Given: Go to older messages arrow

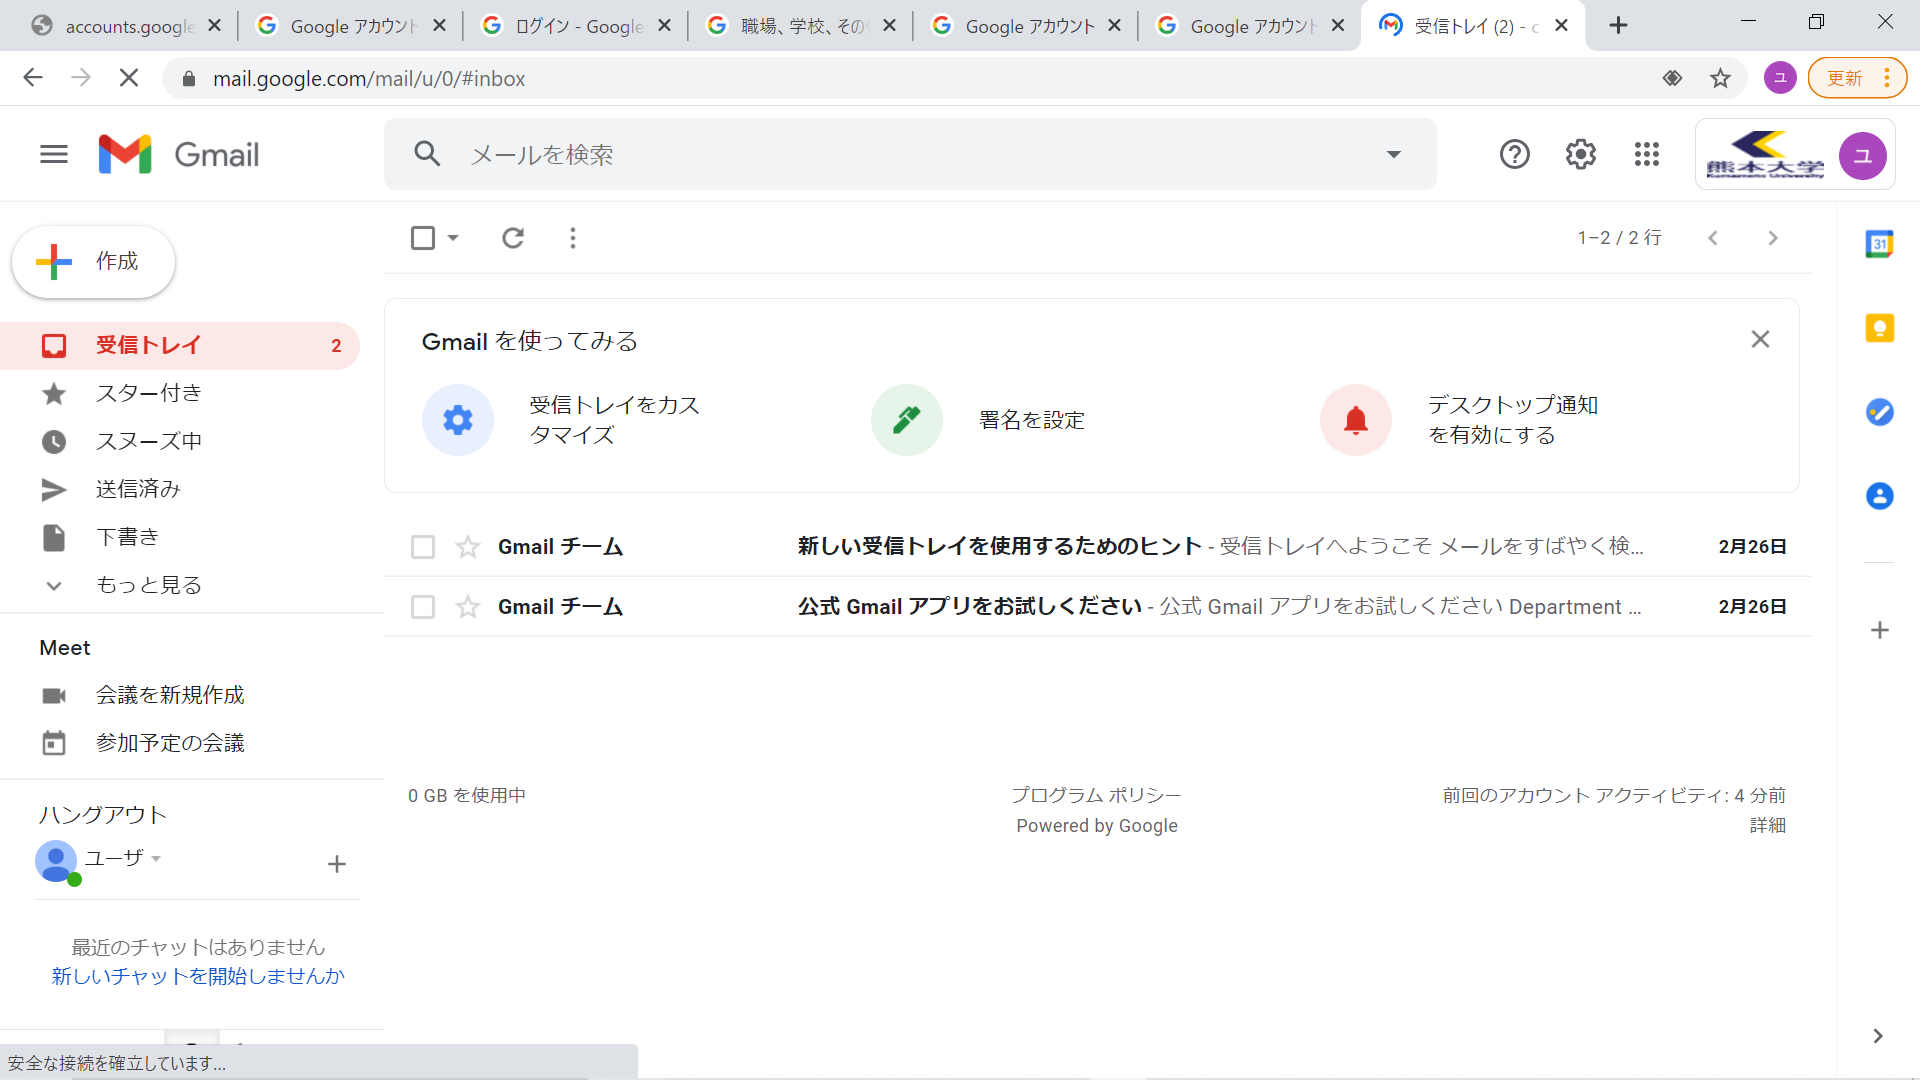Looking at the screenshot, I should click(1772, 238).
